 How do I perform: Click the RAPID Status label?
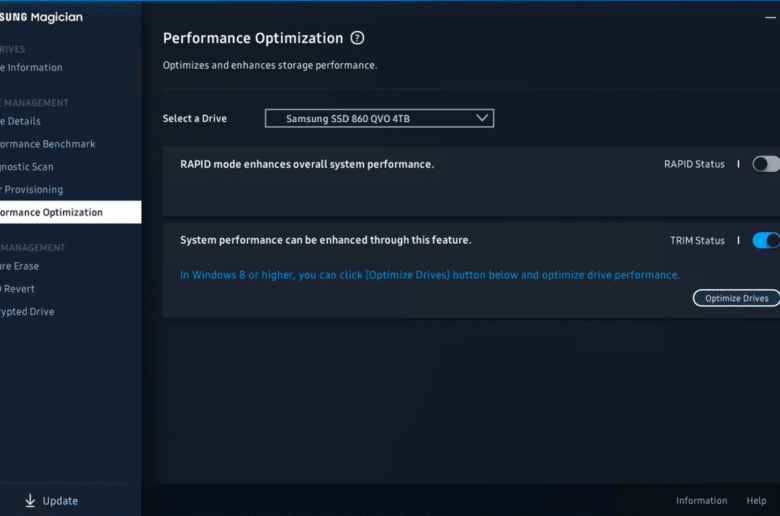coord(694,164)
